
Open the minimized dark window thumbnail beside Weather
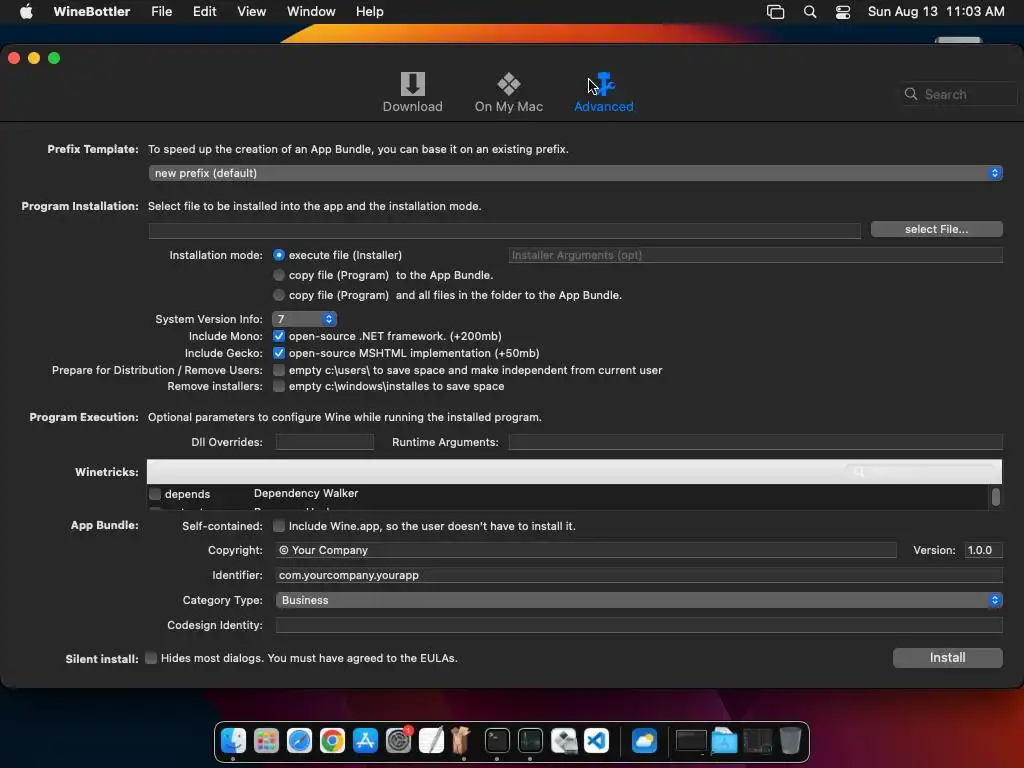click(691, 741)
